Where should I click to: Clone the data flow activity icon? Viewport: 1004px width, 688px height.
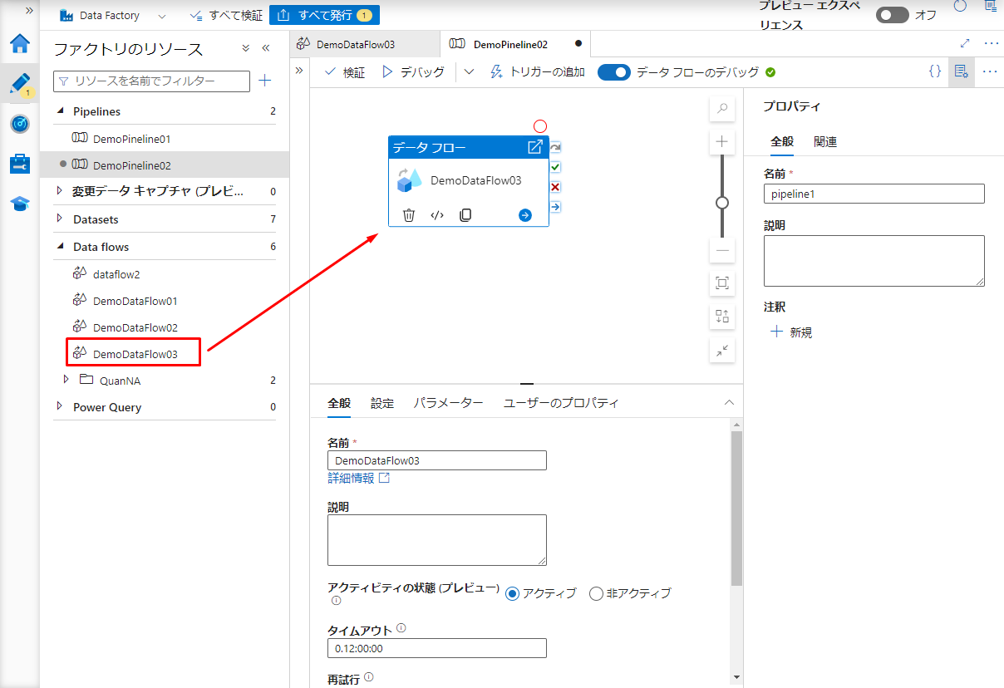(x=466, y=215)
